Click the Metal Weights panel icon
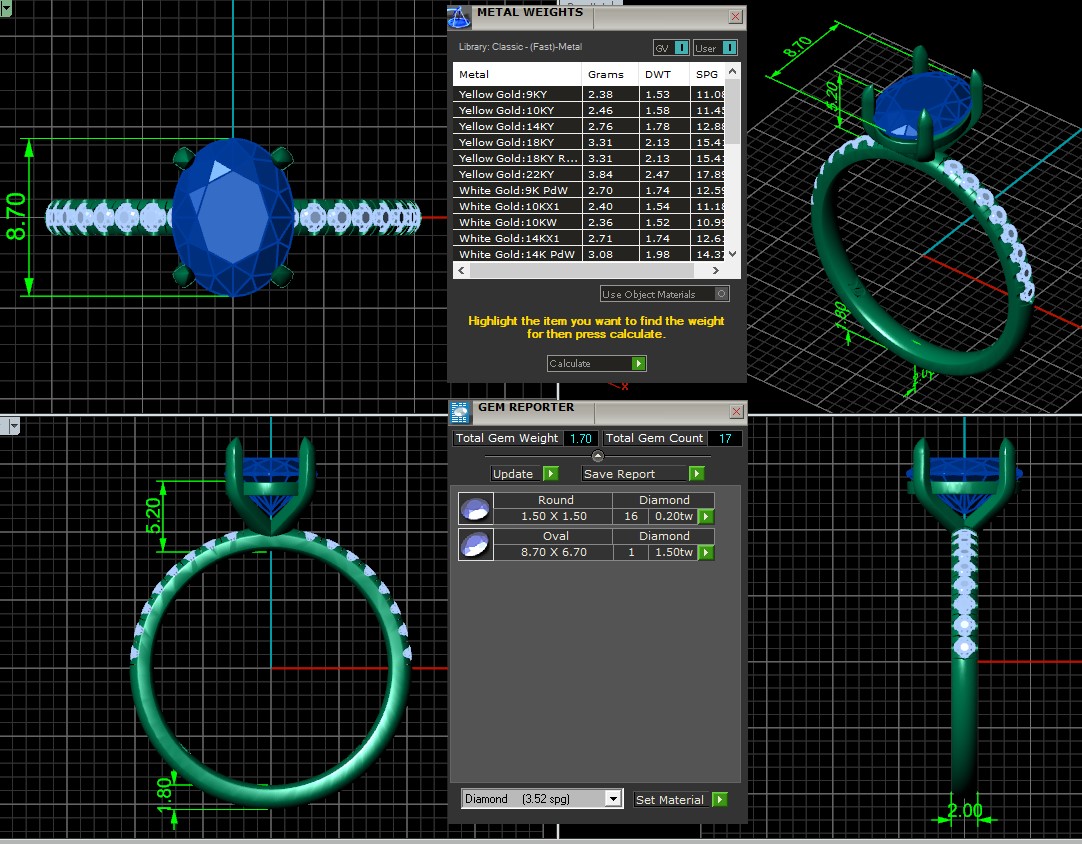The width and height of the screenshot is (1082, 844). pos(459,16)
